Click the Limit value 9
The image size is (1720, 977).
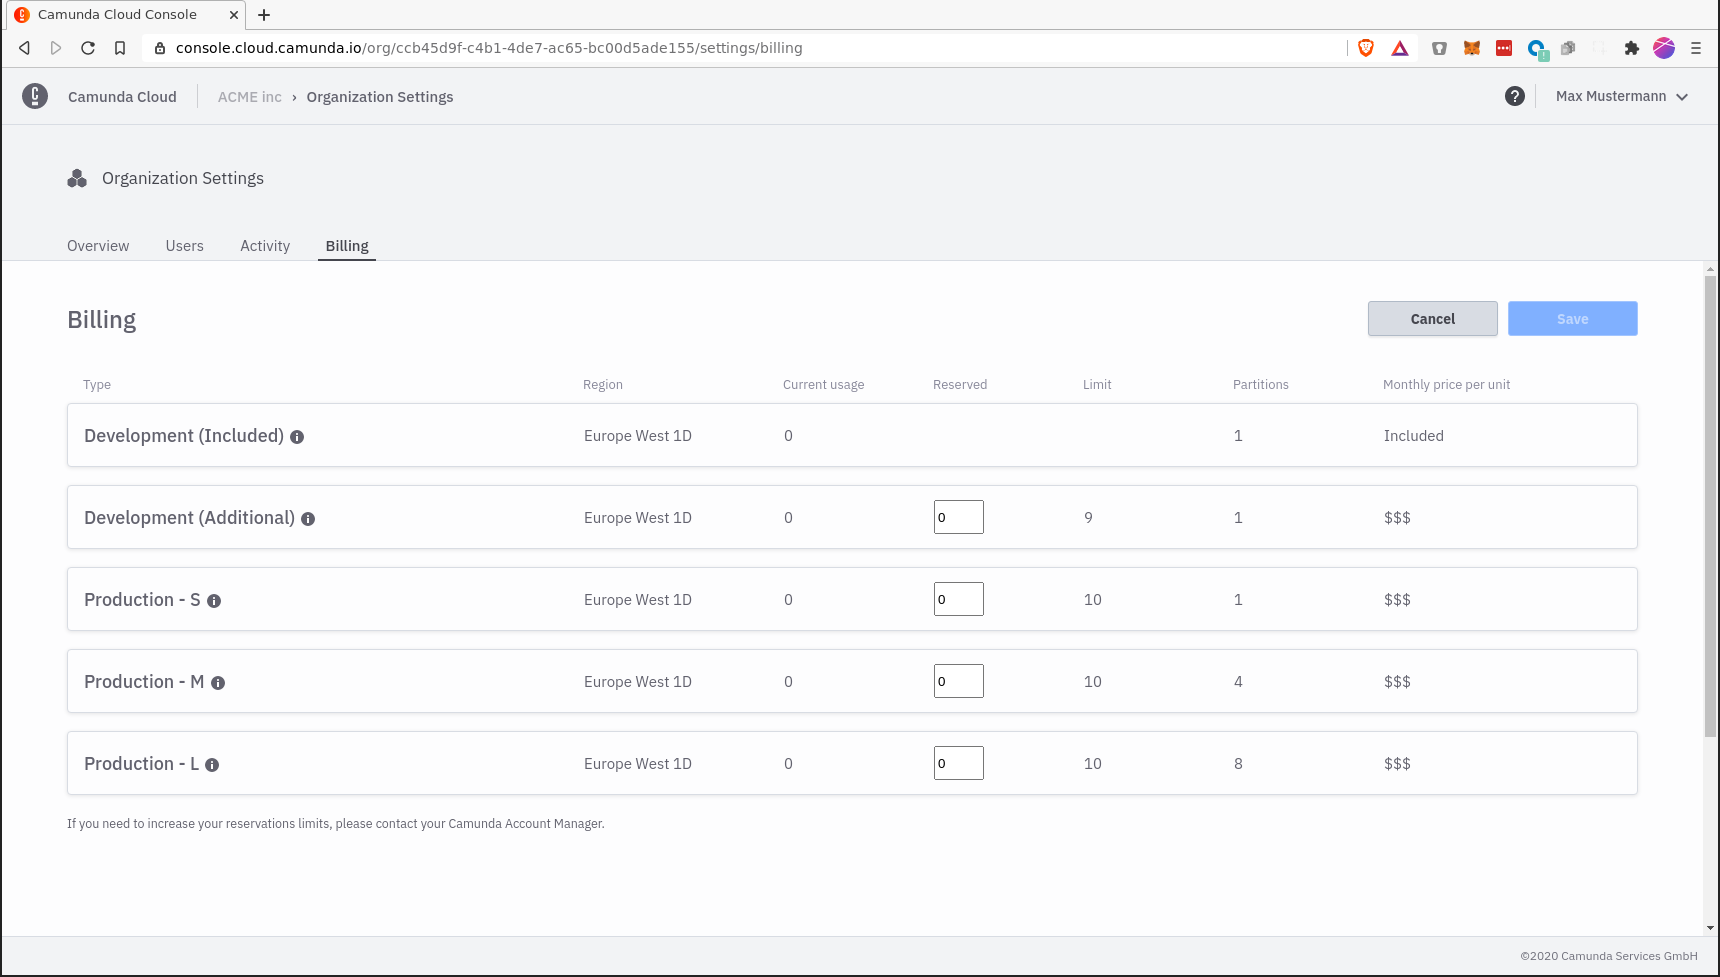click(1088, 518)
